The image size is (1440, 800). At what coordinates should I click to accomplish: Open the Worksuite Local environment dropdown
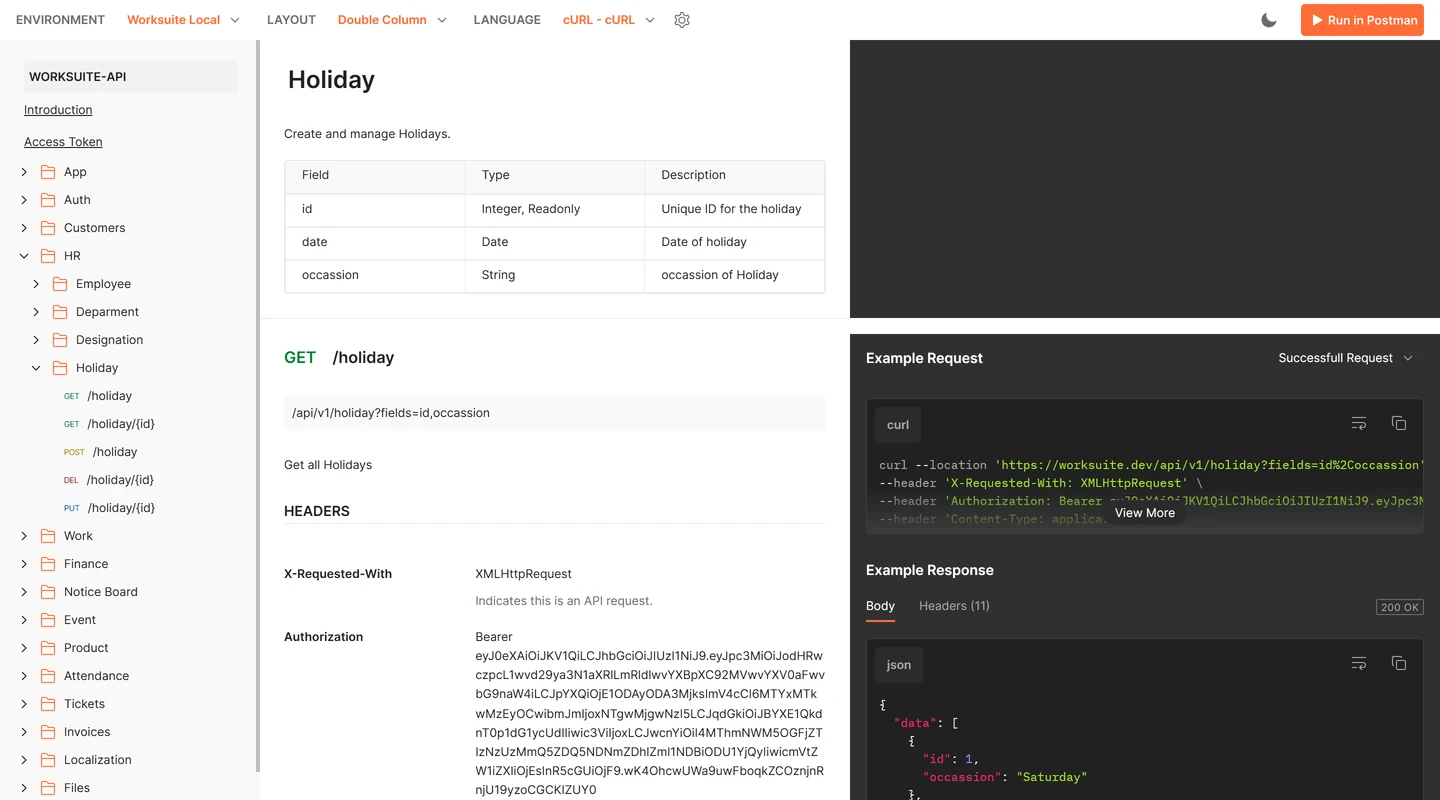coord(184,20)
